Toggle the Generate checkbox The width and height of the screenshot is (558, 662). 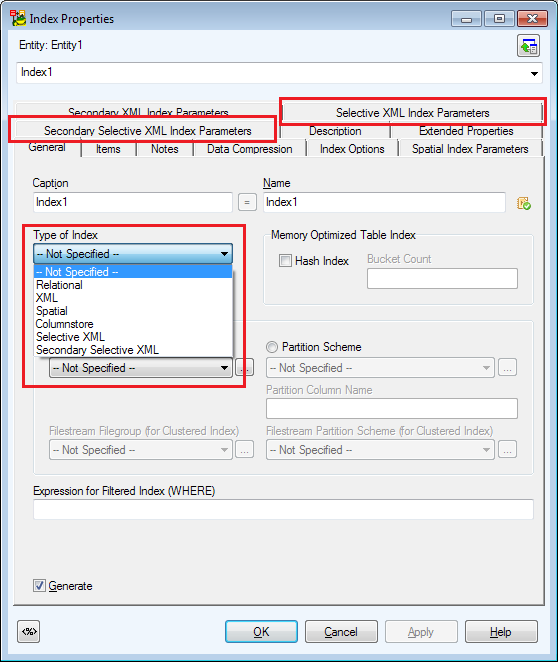pyautogui.click(x=39, y=586)
